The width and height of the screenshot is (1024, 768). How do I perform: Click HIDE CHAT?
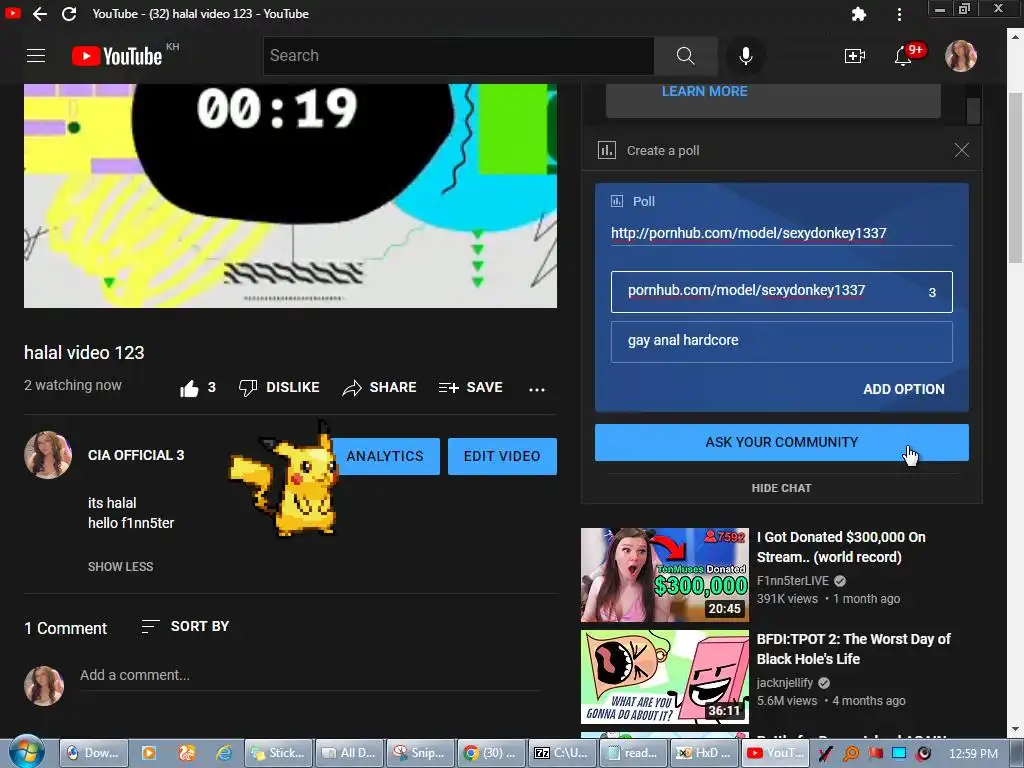[x=781, y=488]
